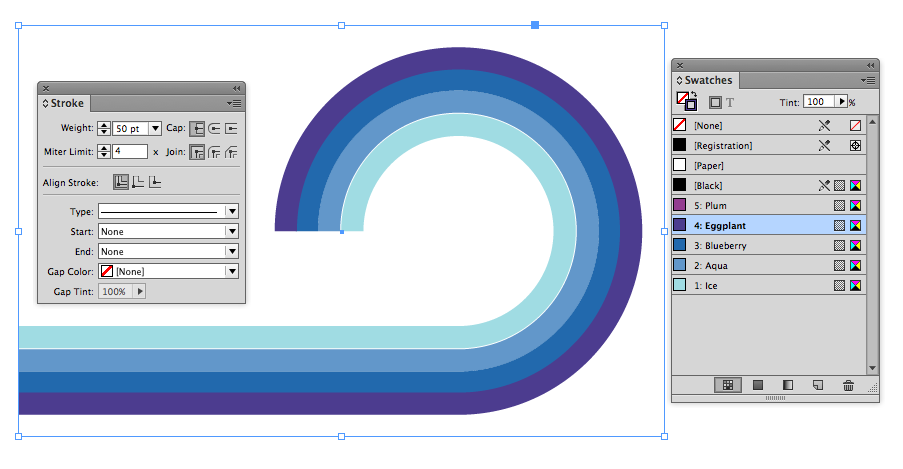Open the Stroke panel menu
903x469 pixels.
click(x=234, y=103)
